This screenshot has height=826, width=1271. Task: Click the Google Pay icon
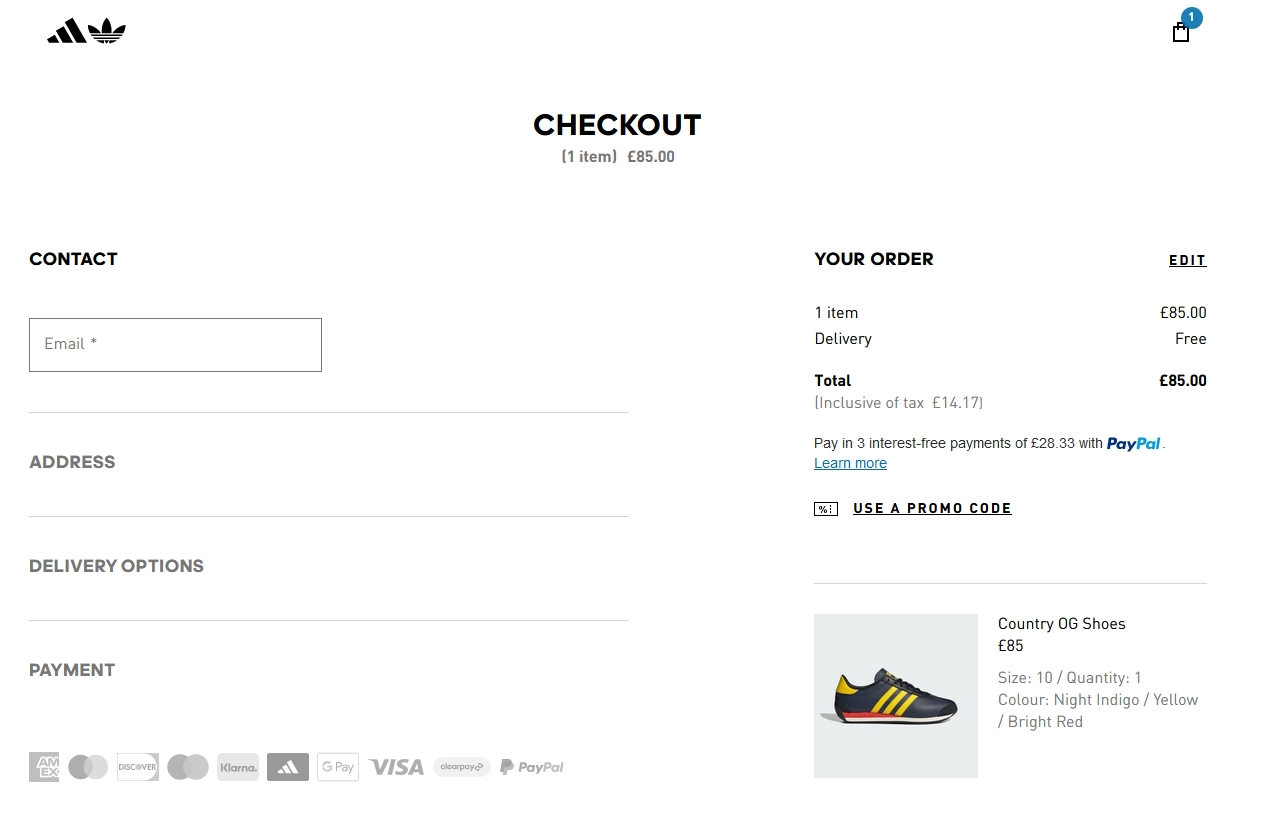click(x=338, y=767)
